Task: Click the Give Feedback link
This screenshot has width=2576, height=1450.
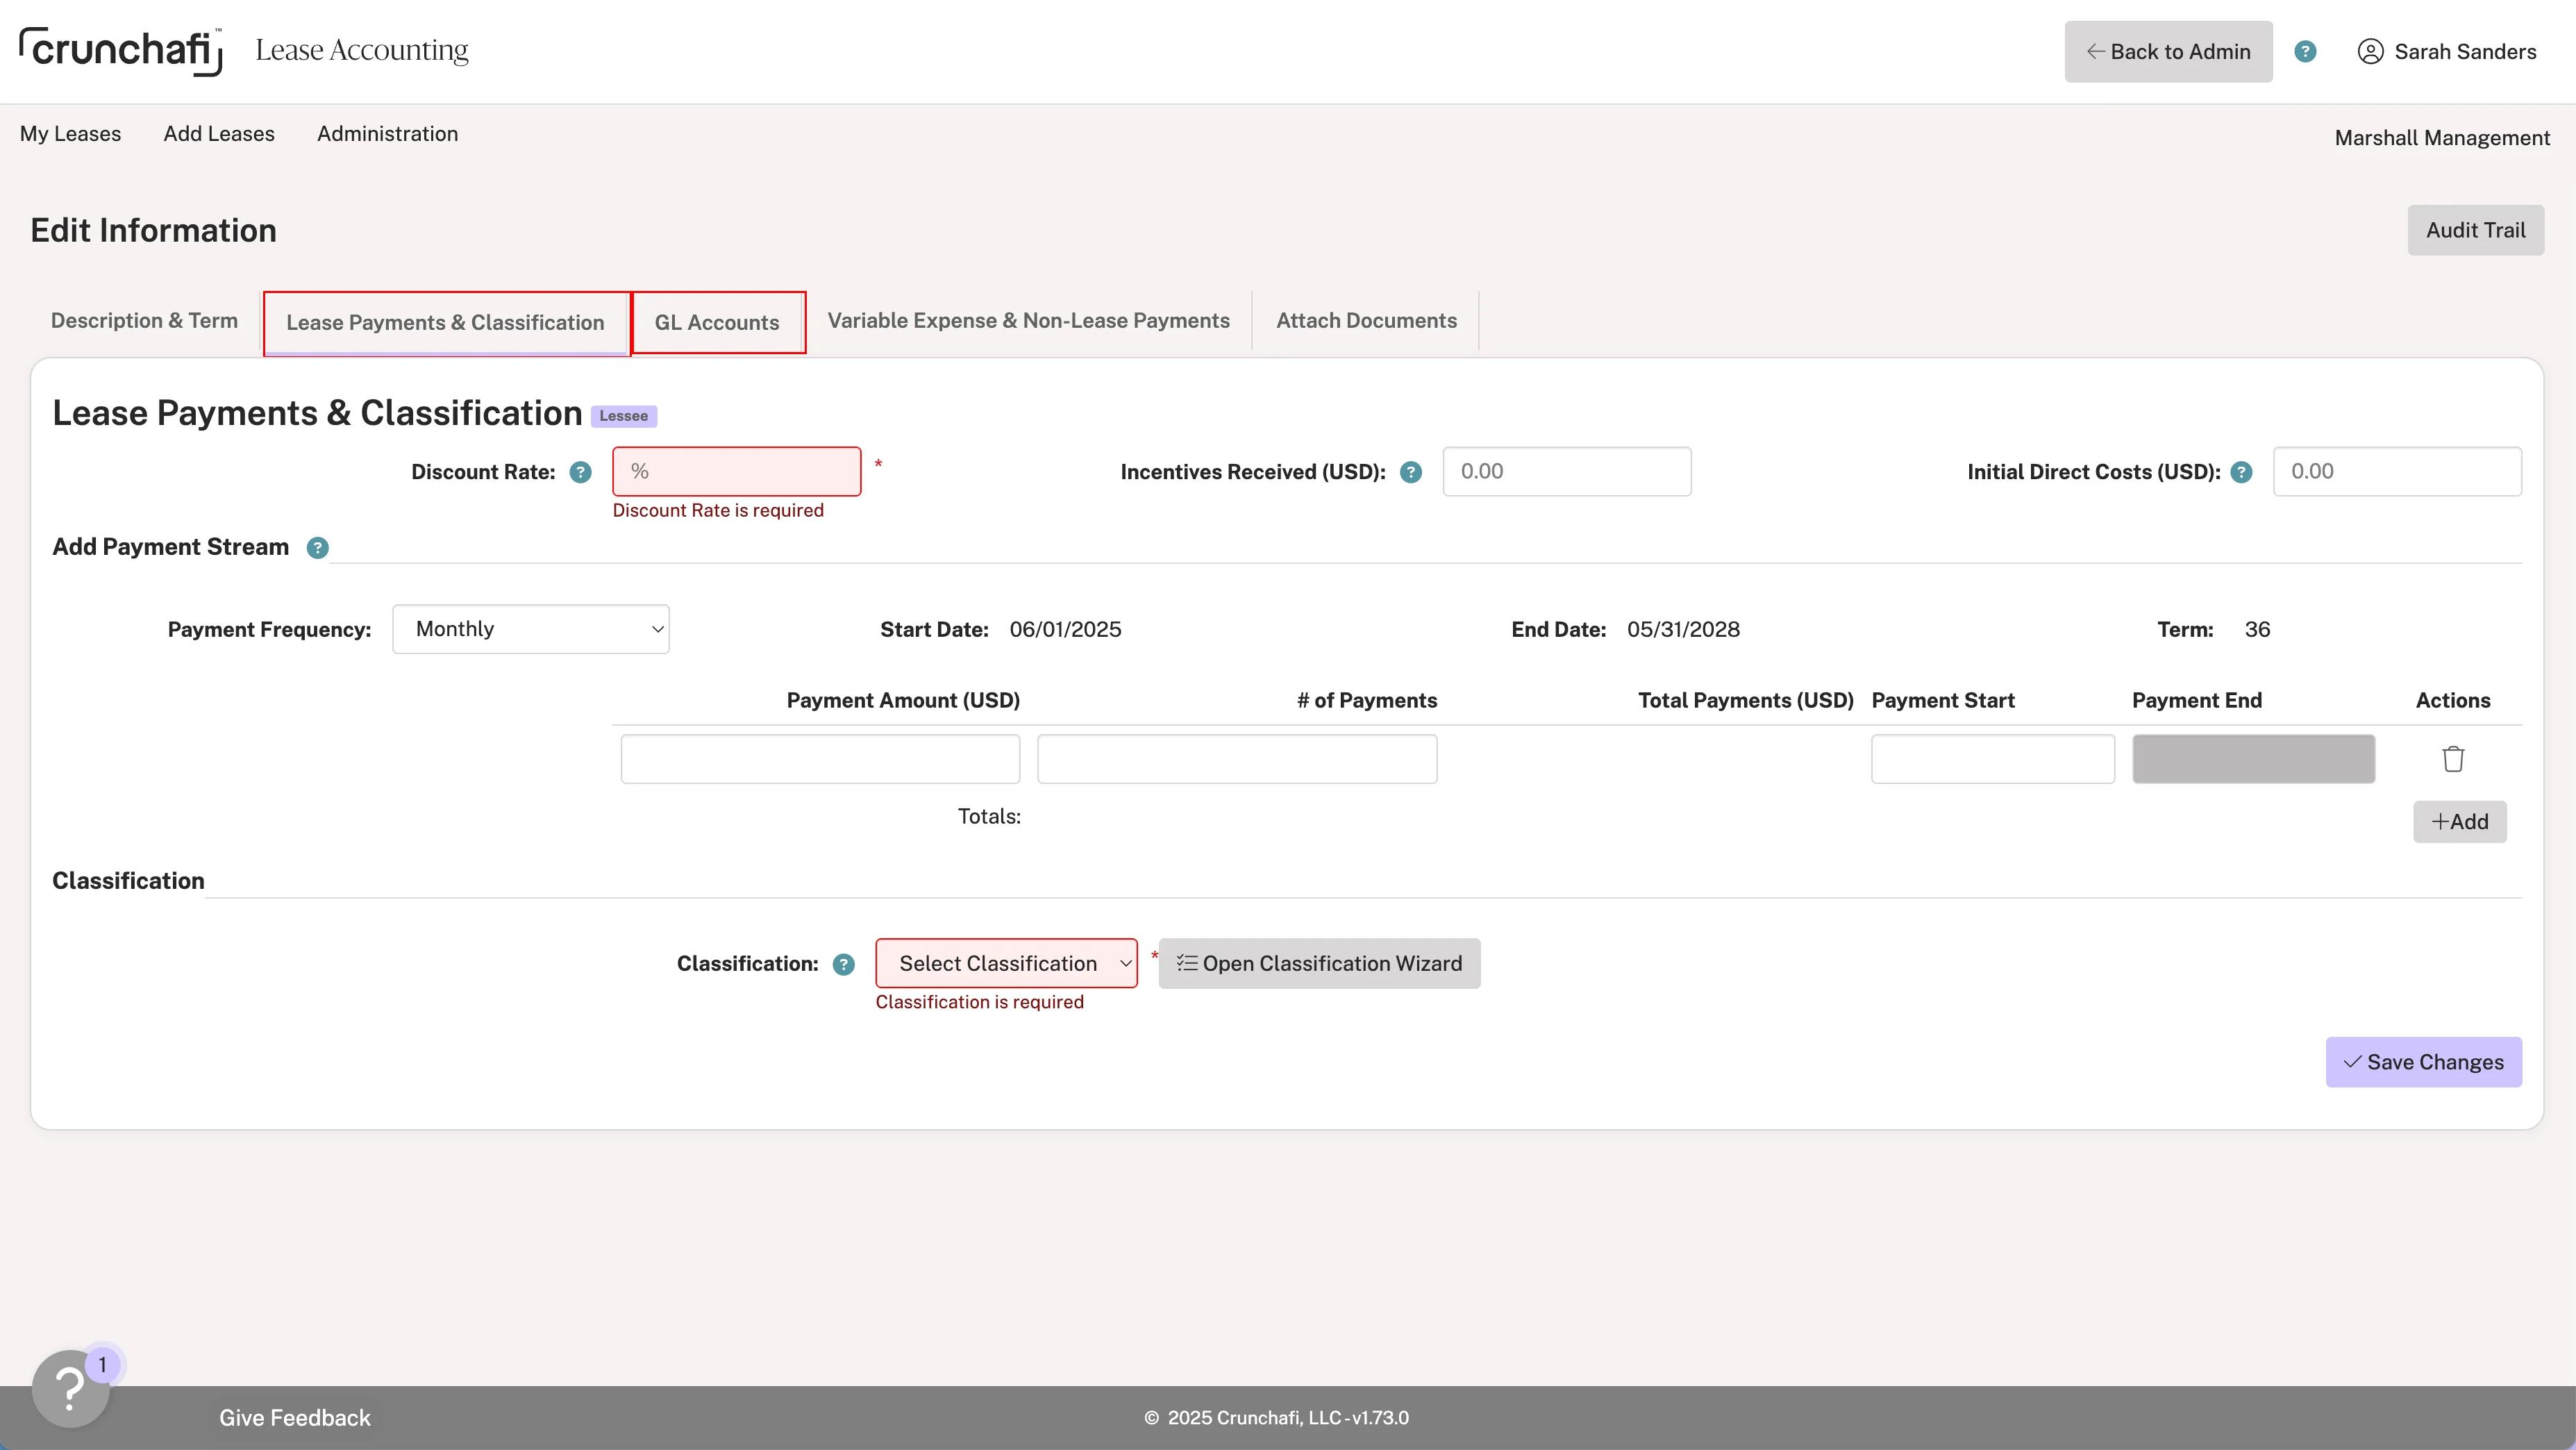Action: coord(294,1417)
